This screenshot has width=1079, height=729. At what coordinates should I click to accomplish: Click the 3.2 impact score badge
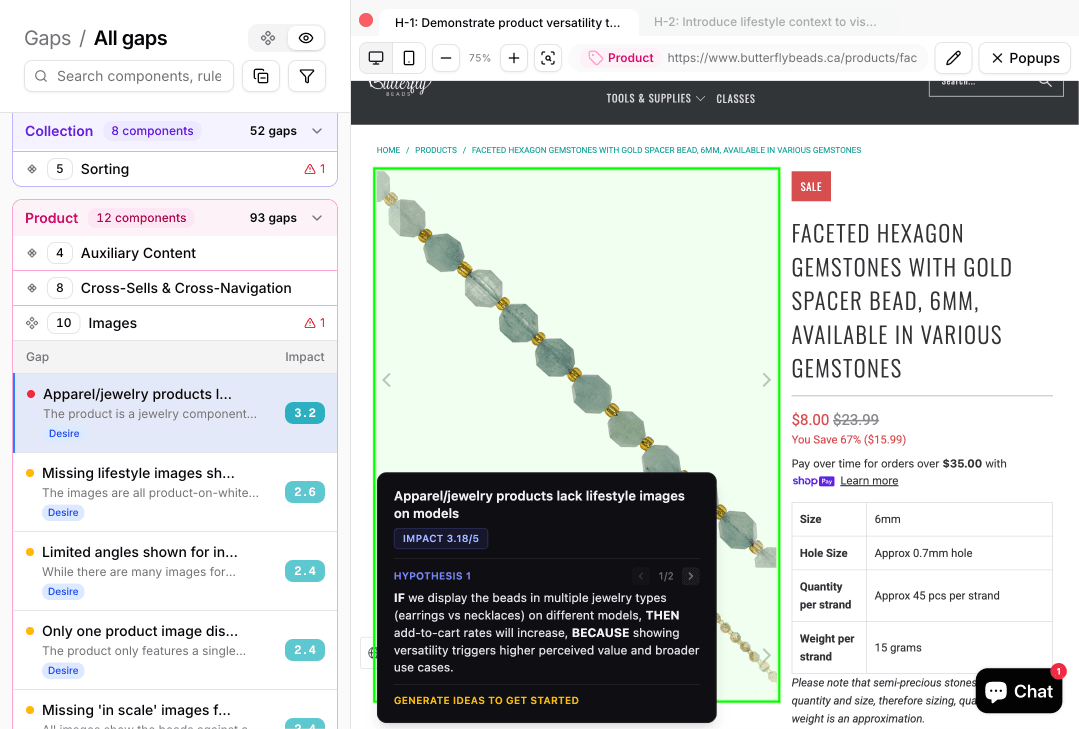[305, 413]
